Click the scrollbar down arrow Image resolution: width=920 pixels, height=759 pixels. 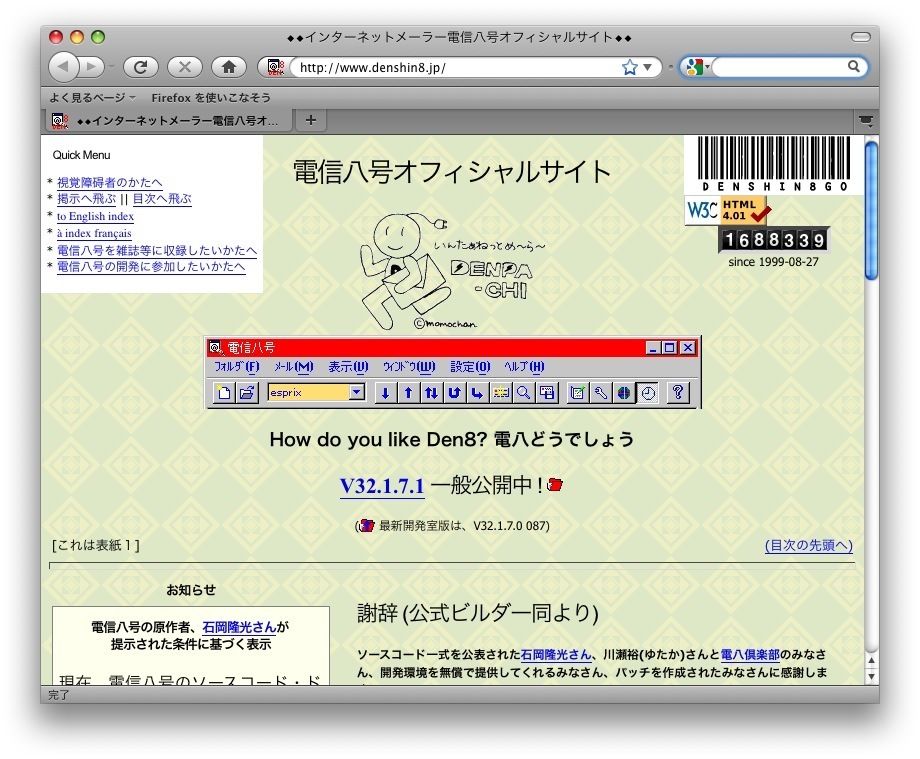click(x=872, y=676)
